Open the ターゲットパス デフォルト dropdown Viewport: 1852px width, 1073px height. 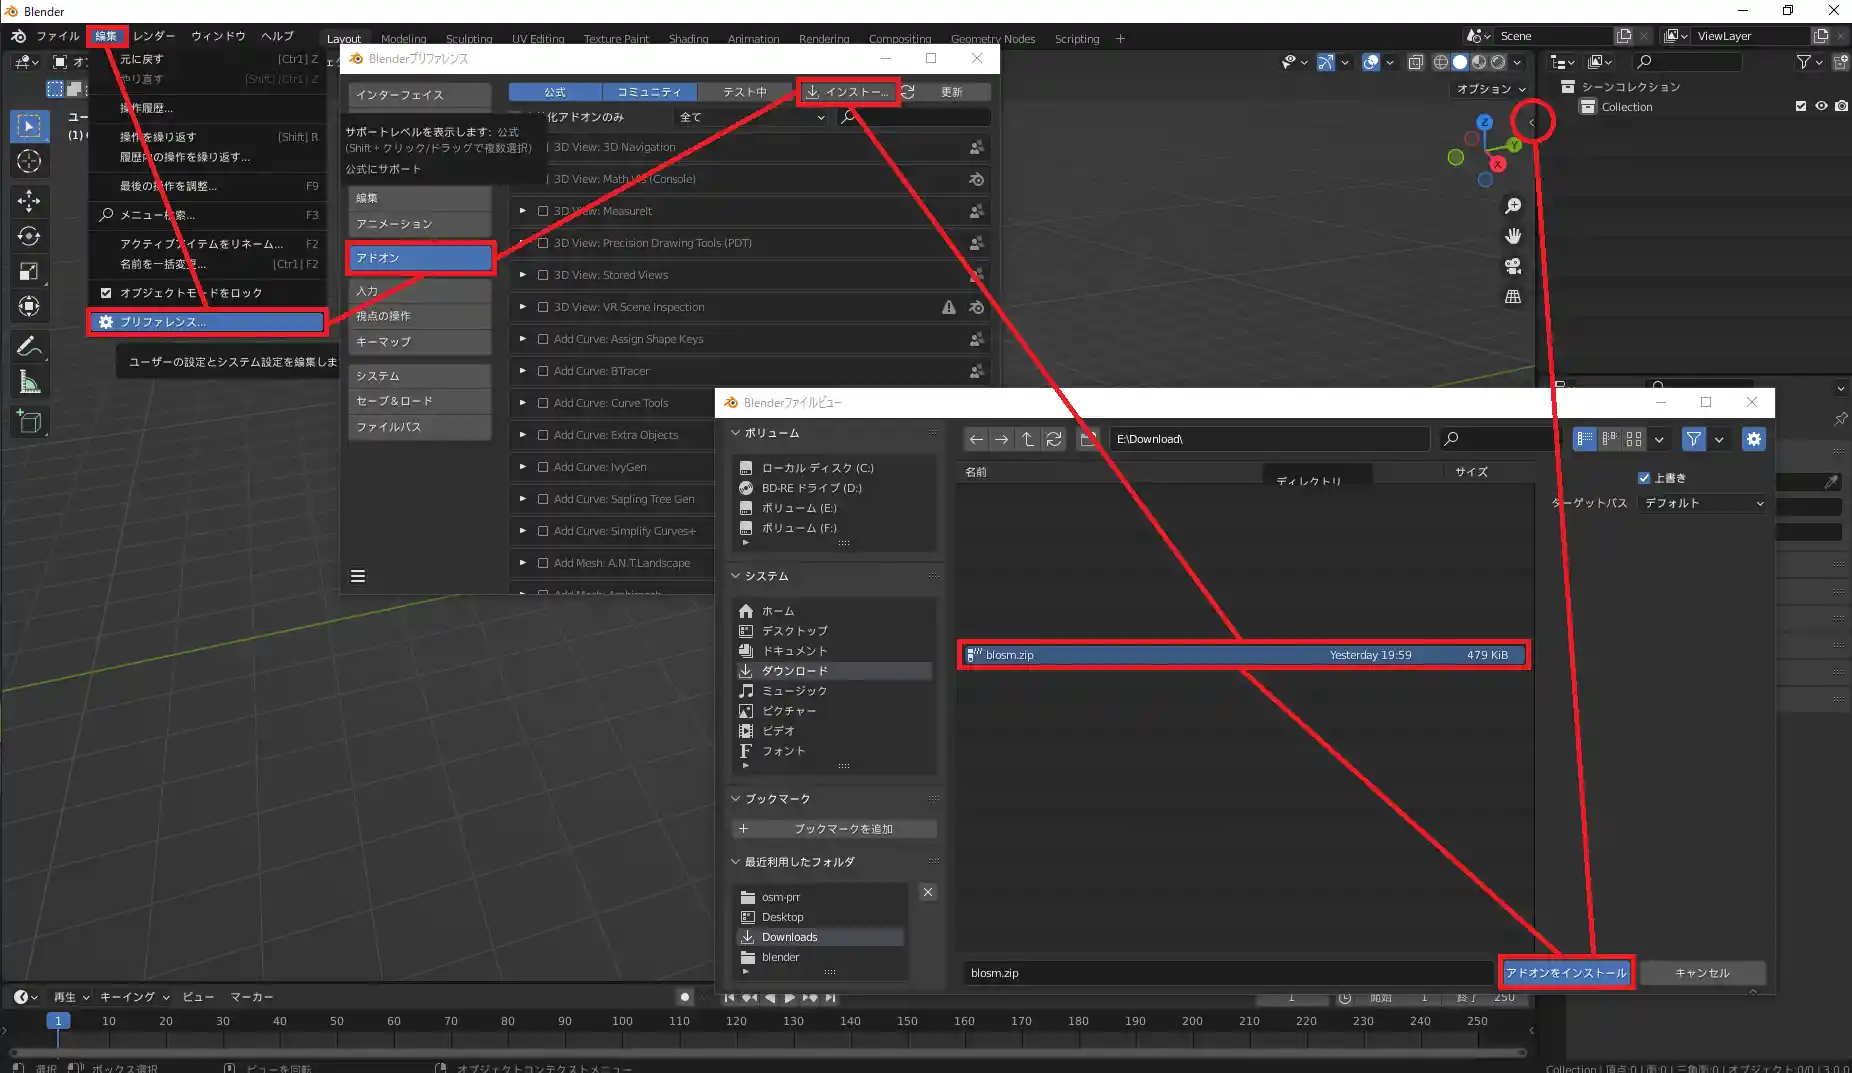pos(1704,503)
